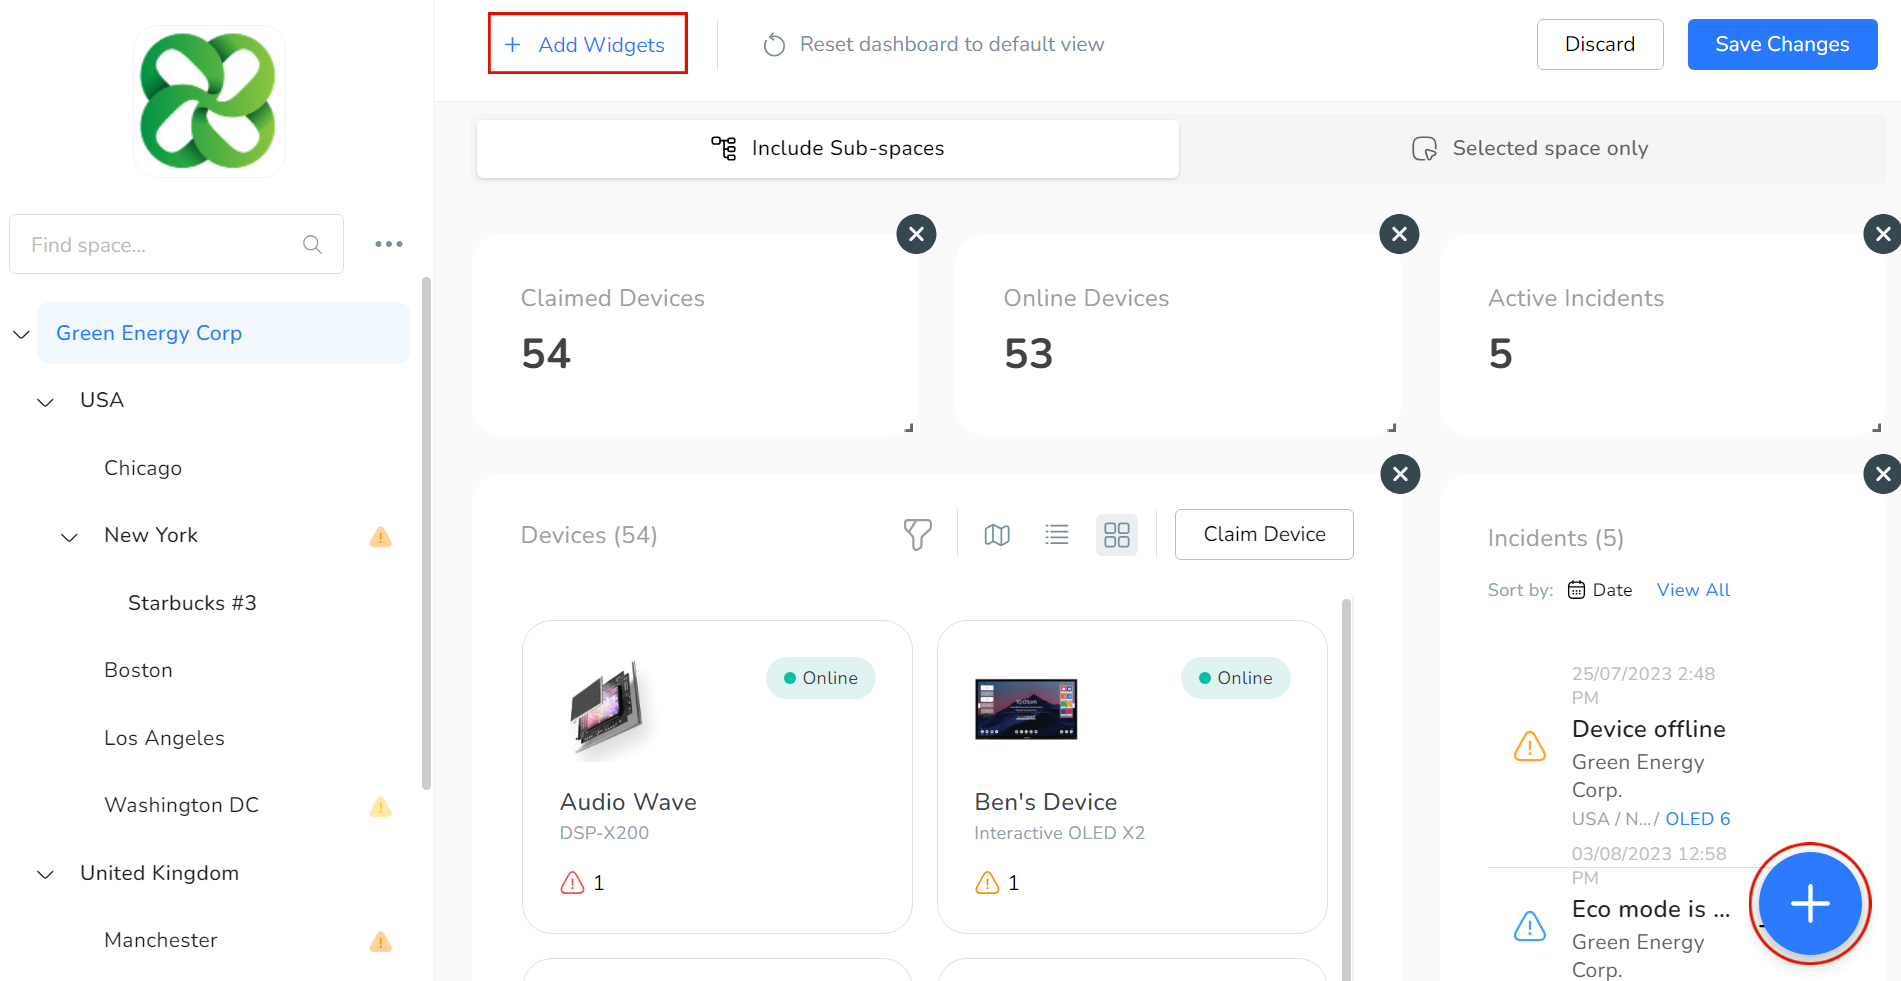Image resolution: width=1901 pixels, height=981 pixels.
Task: Click Save Changes button
Action: [x=1782, y=44]
